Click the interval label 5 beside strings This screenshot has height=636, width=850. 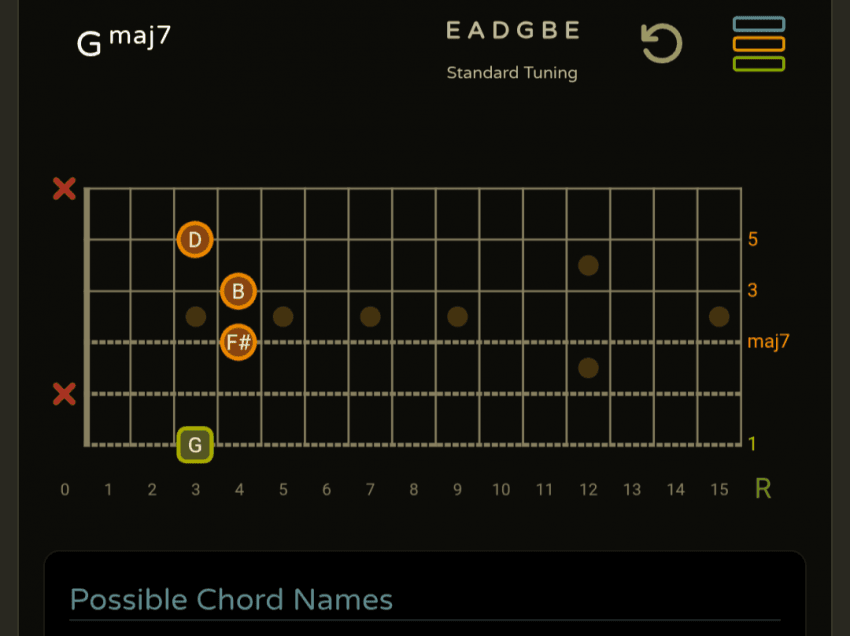752,240
